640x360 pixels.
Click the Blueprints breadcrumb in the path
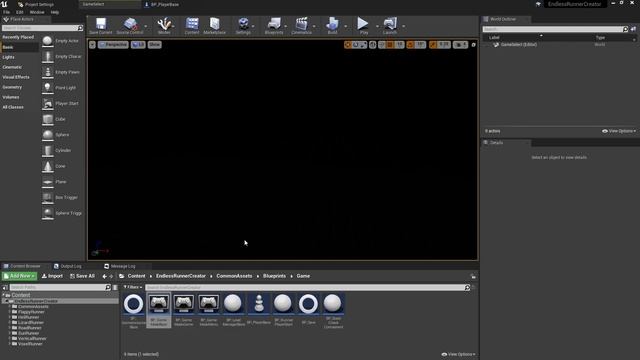(274, 276)
